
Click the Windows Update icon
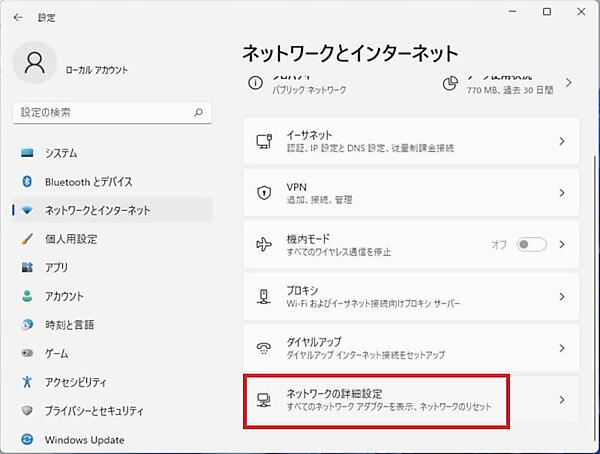27,439
